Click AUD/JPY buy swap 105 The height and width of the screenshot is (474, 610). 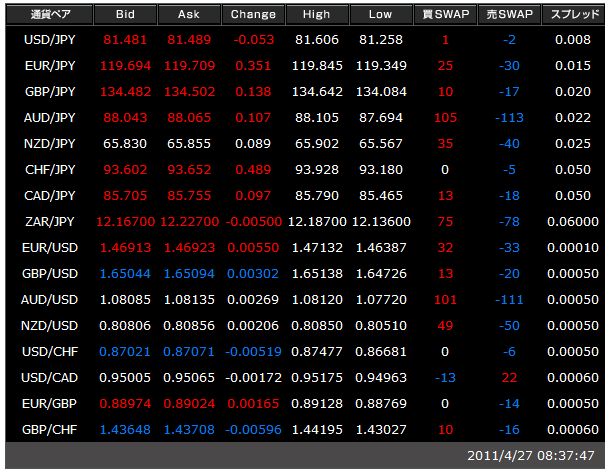pyautogui.click(x=445, y=118)
